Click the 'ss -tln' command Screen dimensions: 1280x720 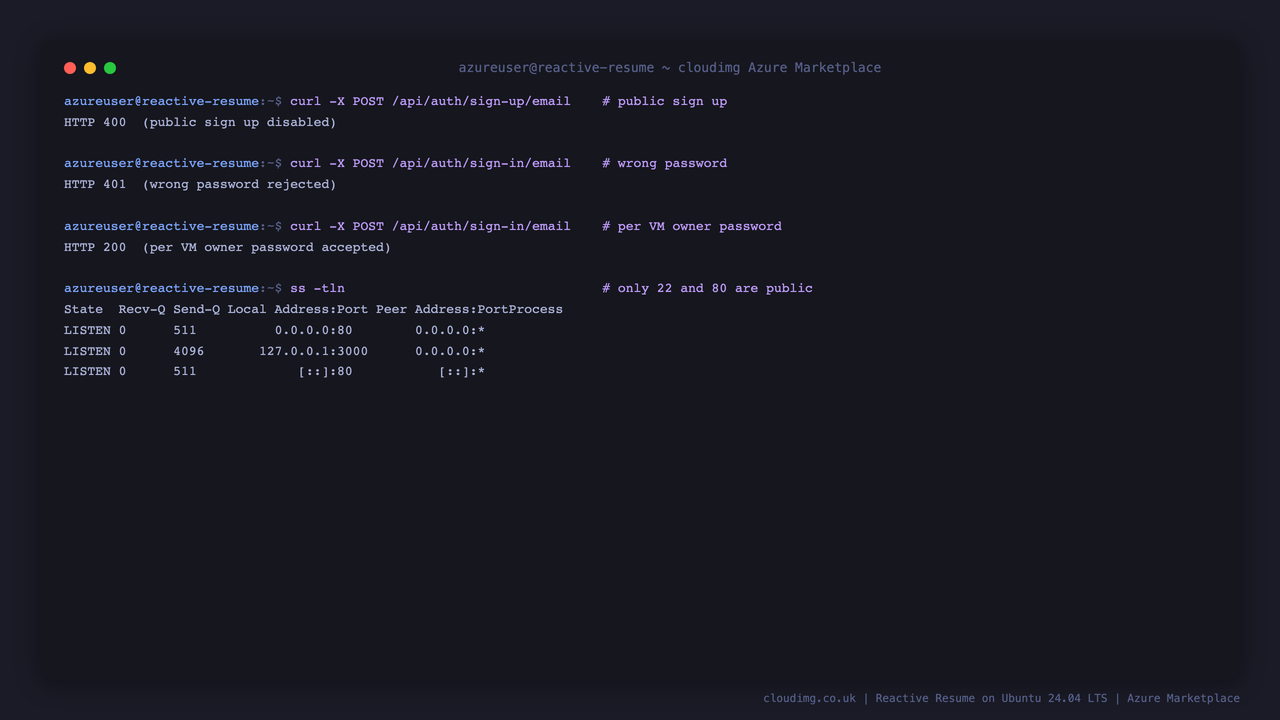317,288
